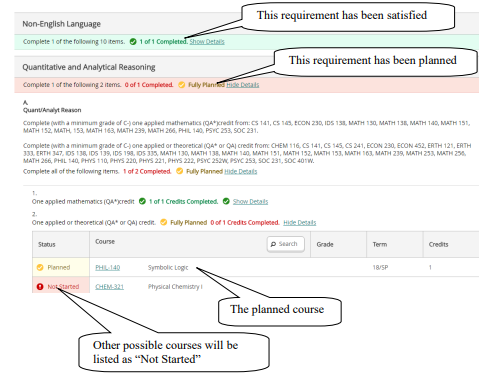Click the 0 of 1 Credits Completed text

(245, 223)
